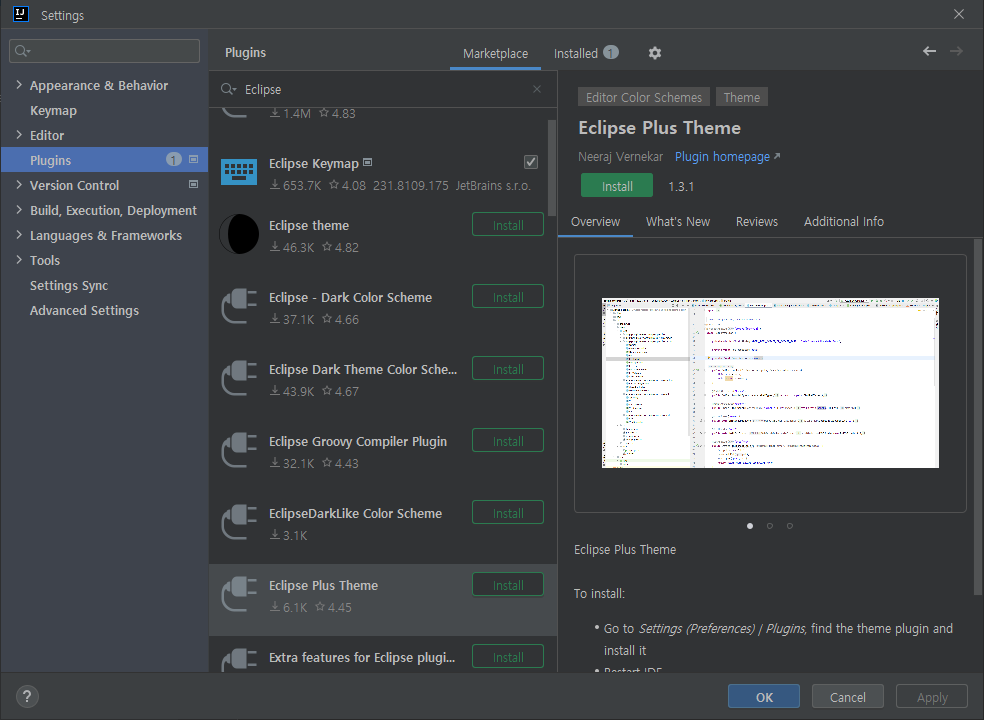Show the second screenshot via pagination dot

coord(770,526)
